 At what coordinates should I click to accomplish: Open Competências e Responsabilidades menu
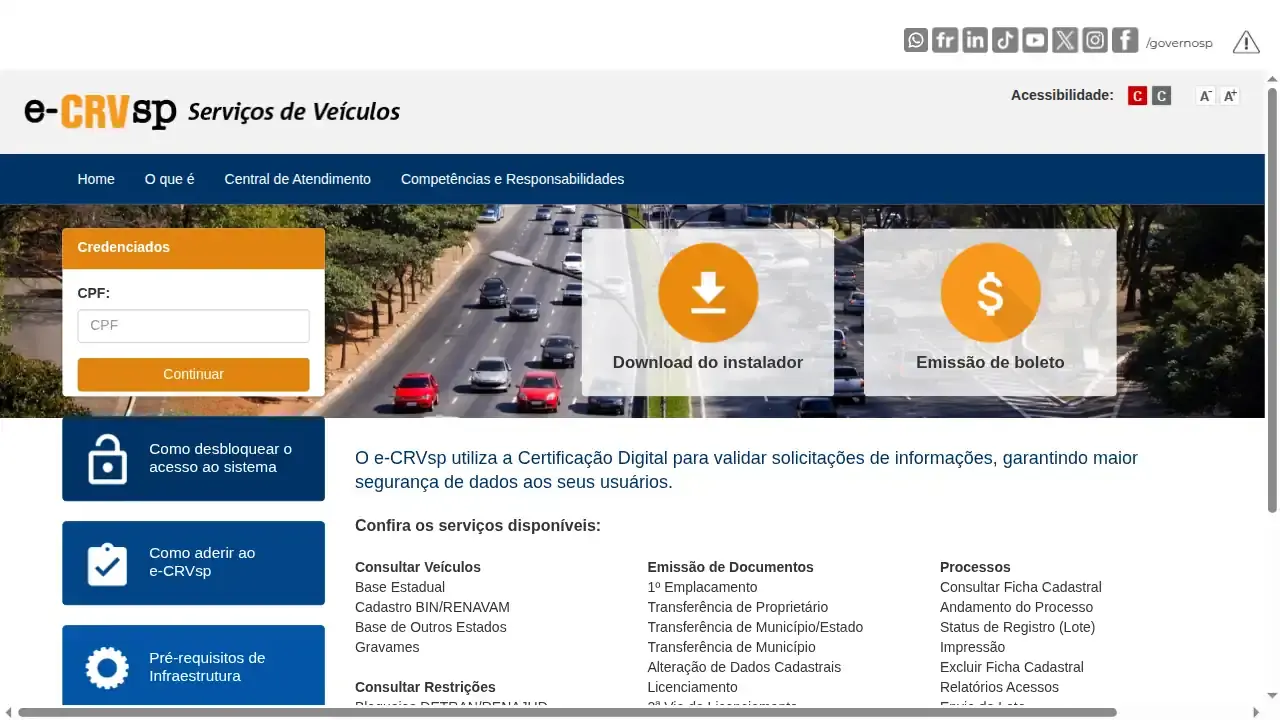pyautogui.click(x=512, y=179)
